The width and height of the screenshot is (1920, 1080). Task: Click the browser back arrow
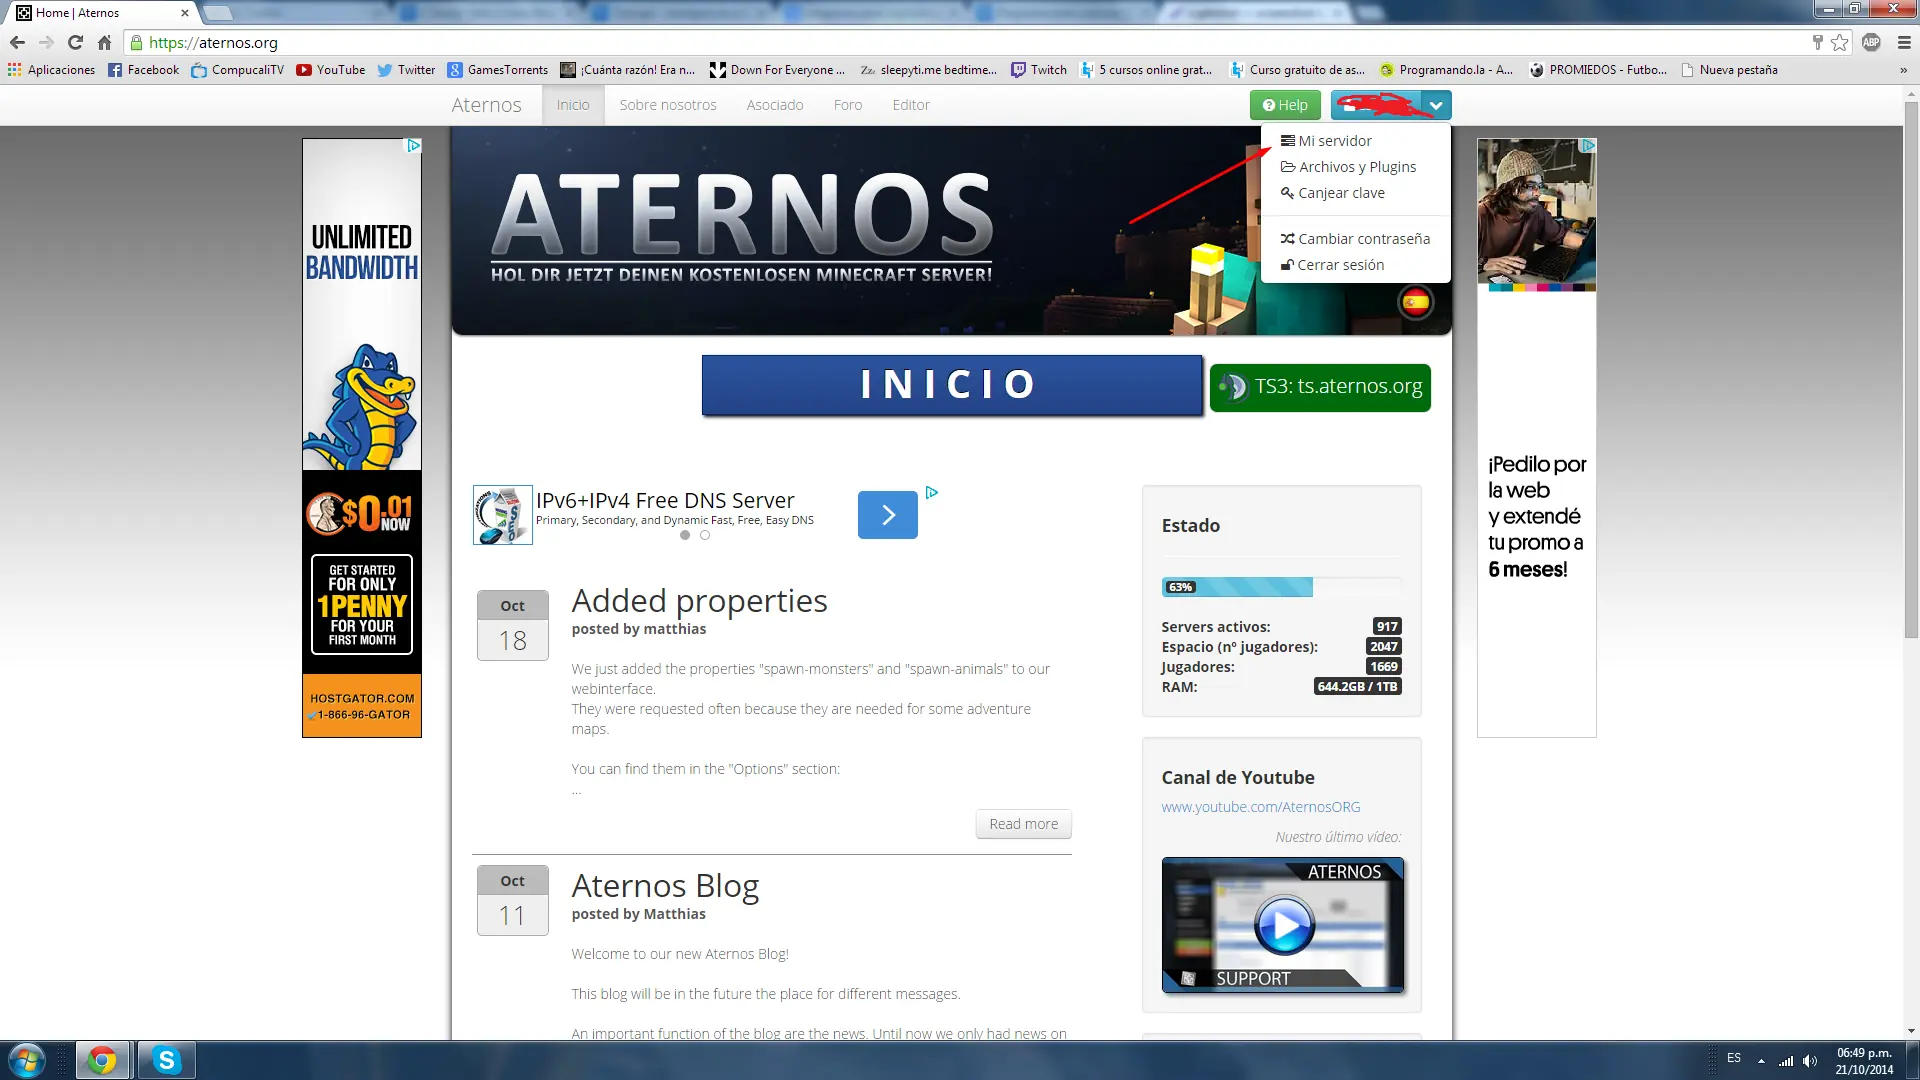coord(17,42)
